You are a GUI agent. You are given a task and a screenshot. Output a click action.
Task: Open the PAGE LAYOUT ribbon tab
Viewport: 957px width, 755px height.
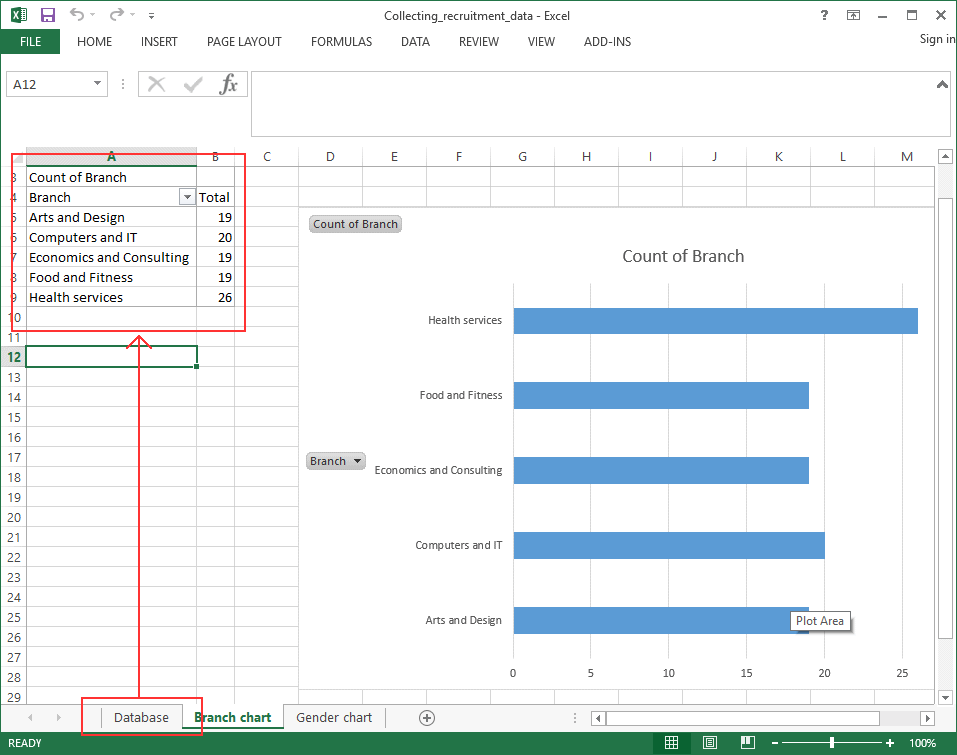pos(244,42)
